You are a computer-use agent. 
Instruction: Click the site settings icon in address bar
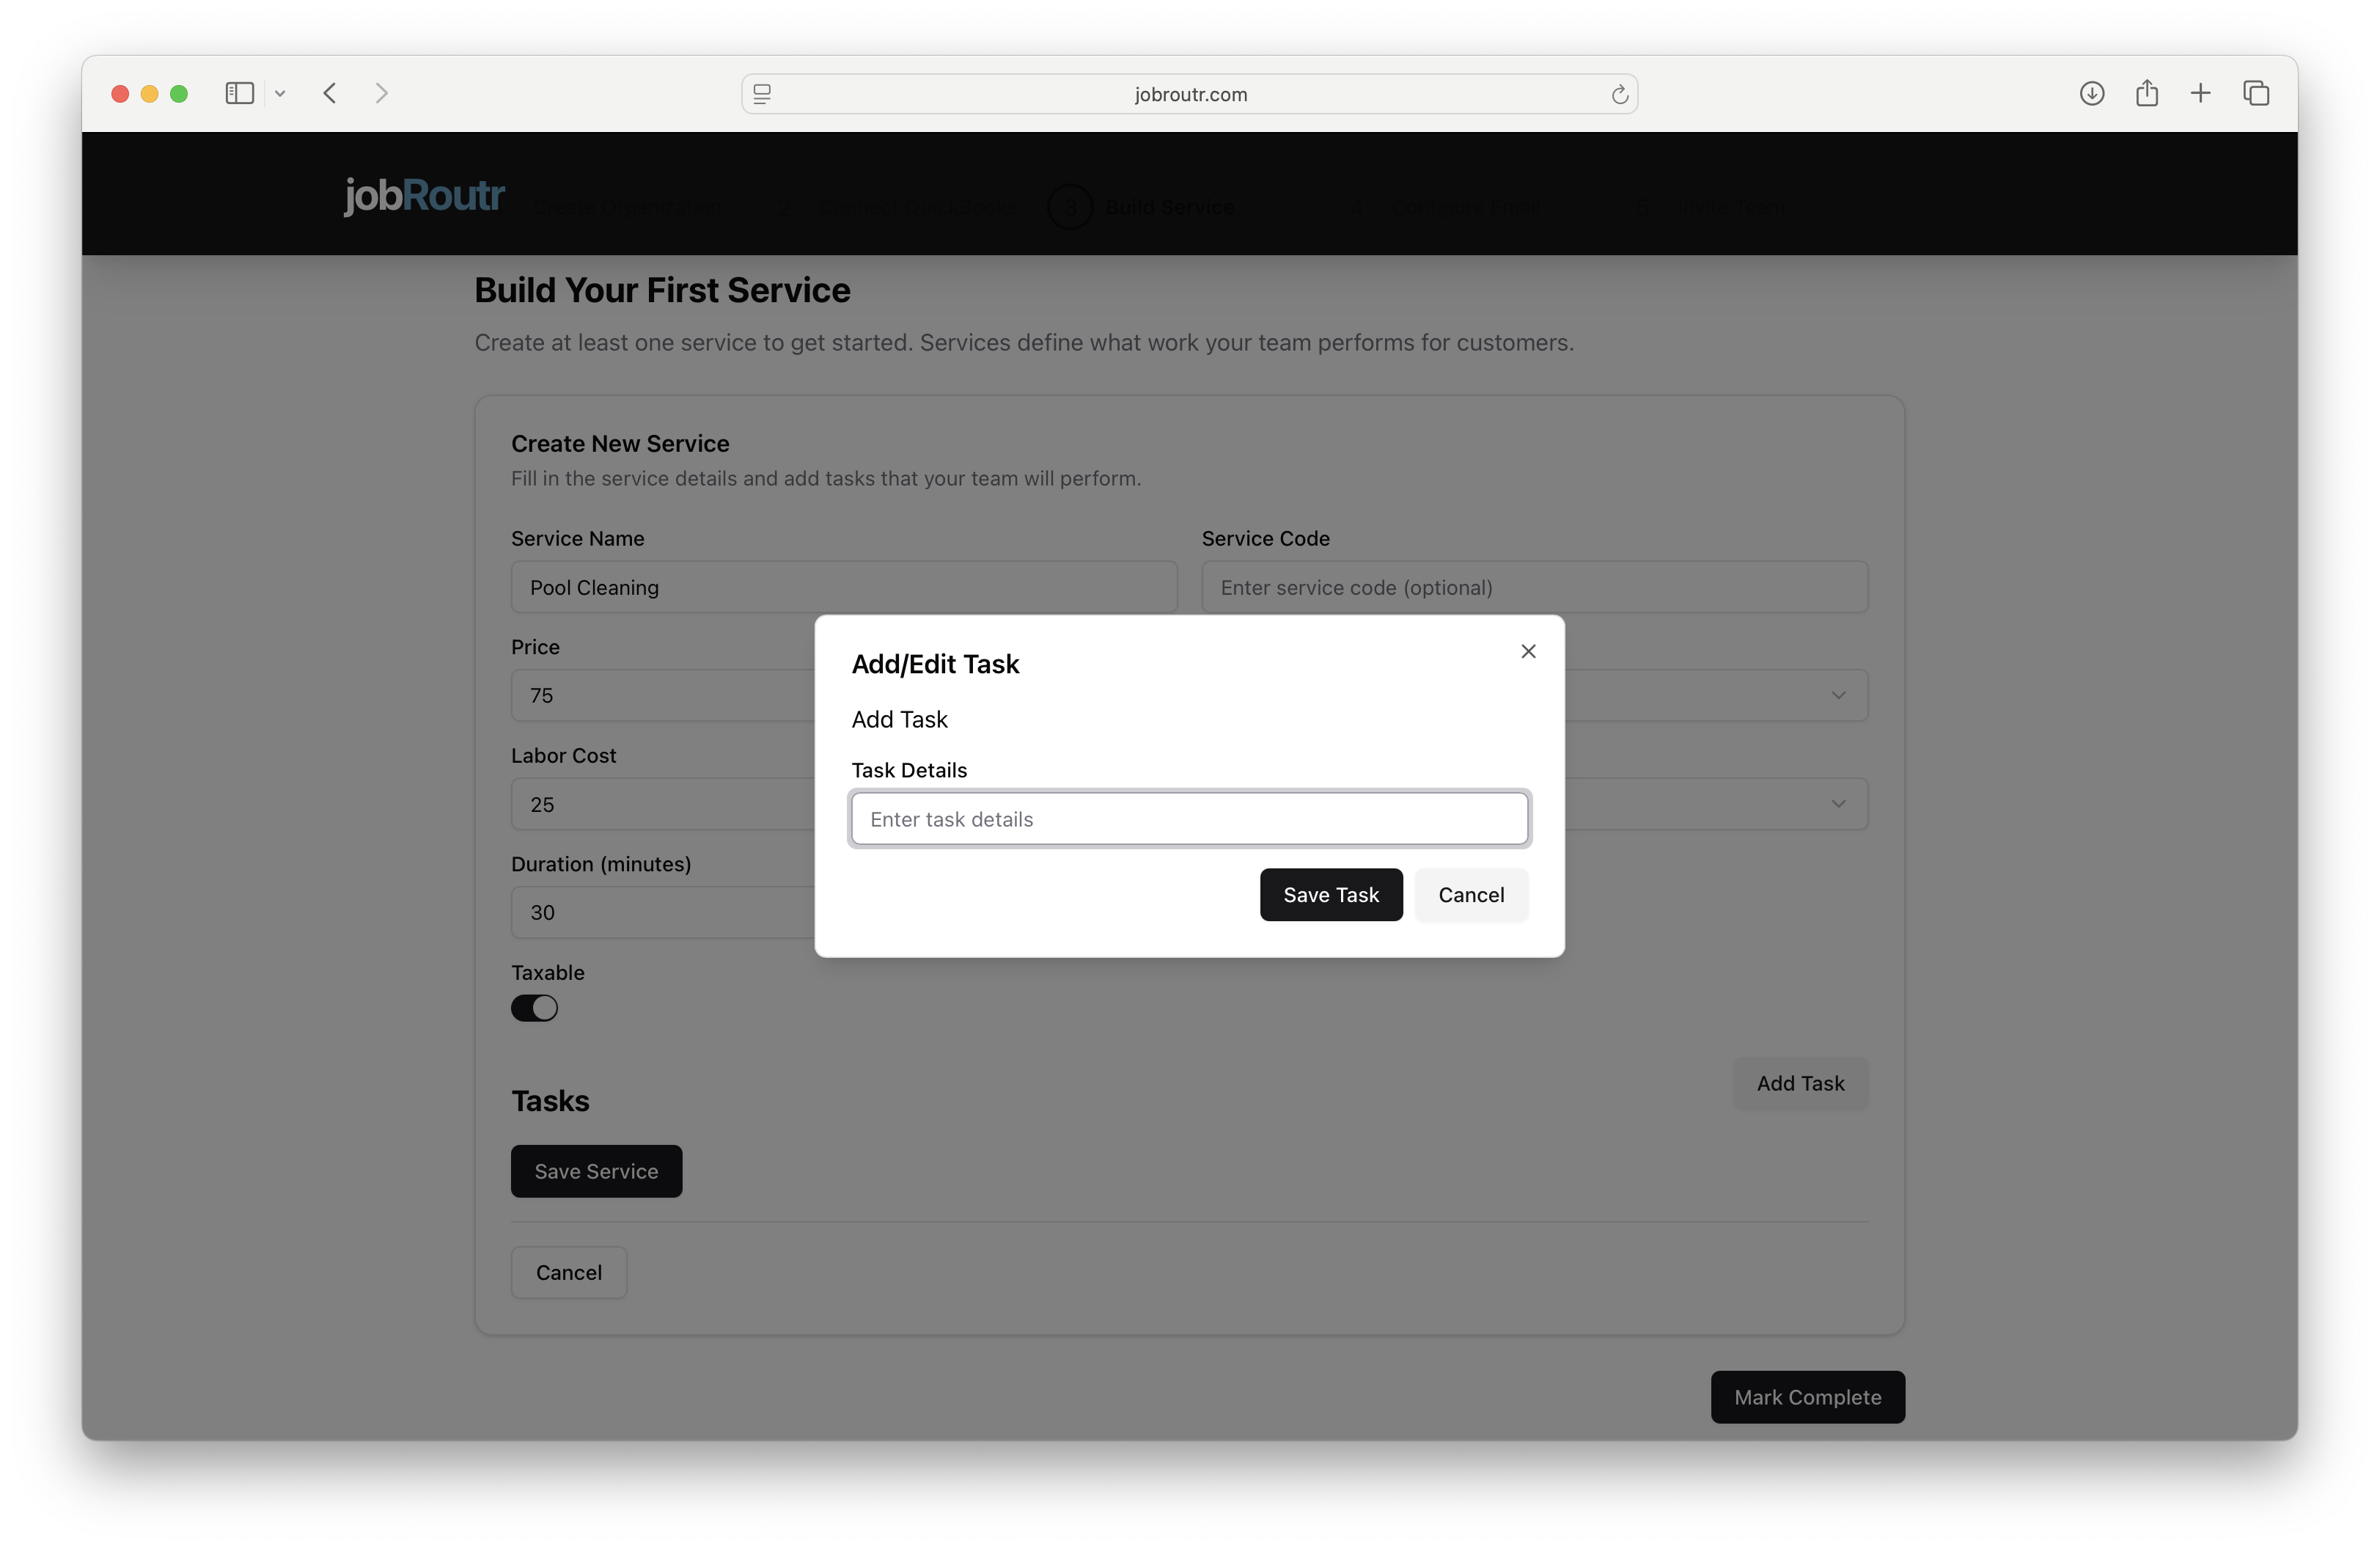[x=762, y=94]
